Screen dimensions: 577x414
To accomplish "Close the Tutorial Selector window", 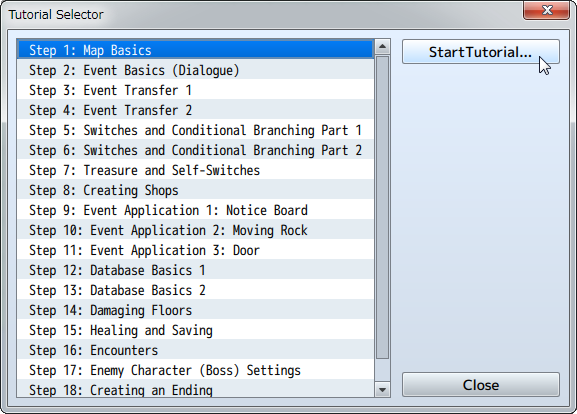I will [546, 10].
